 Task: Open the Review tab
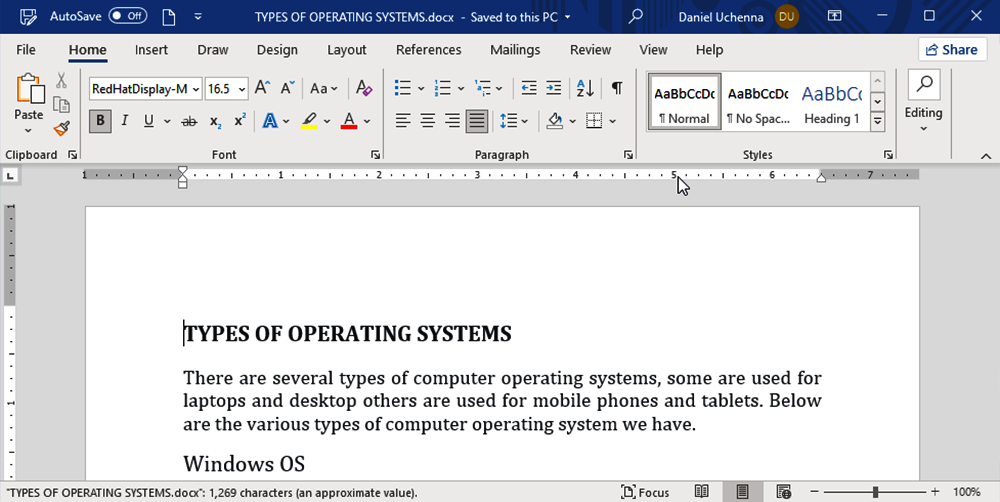point(591,50)
